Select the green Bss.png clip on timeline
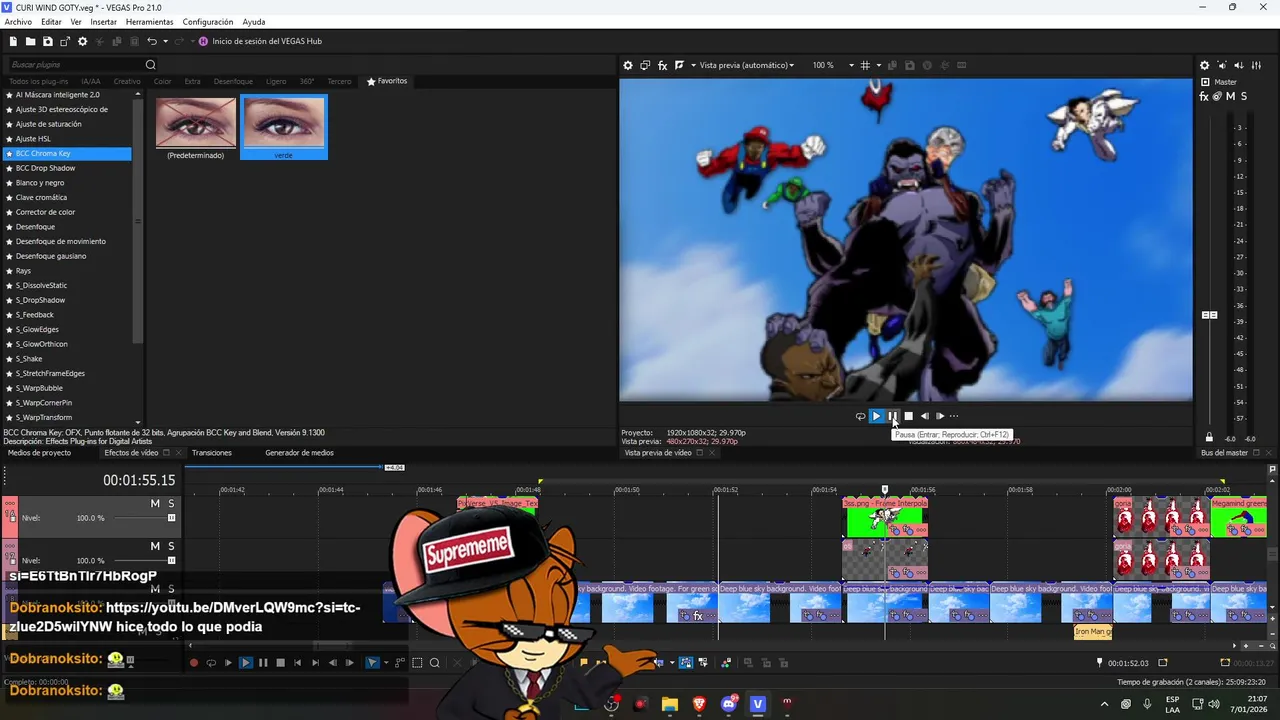The image size is (1280, 720). tap(885, 517)
